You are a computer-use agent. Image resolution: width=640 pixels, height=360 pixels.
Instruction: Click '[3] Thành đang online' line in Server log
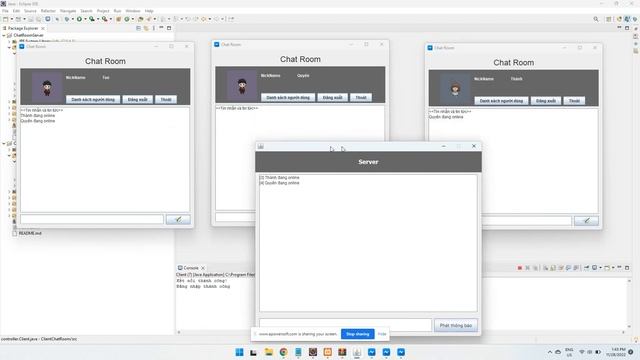pyautogui.click(x=280, y=178)
